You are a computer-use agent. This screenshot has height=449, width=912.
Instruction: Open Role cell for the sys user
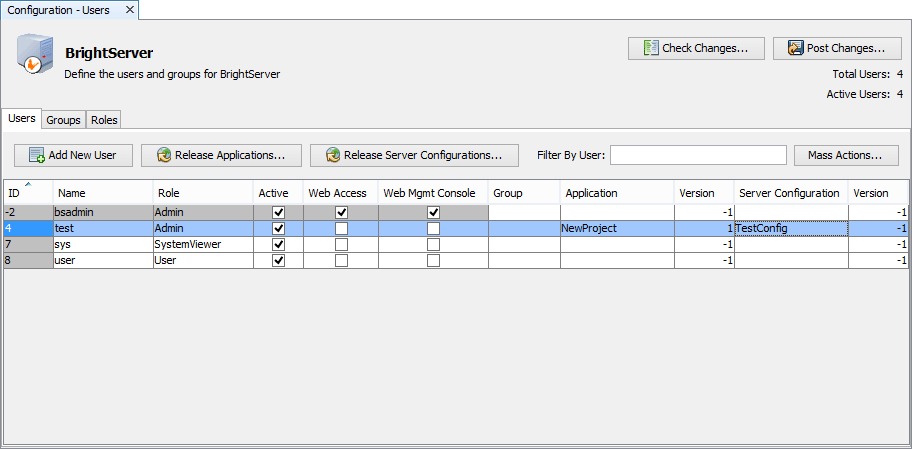202,245
